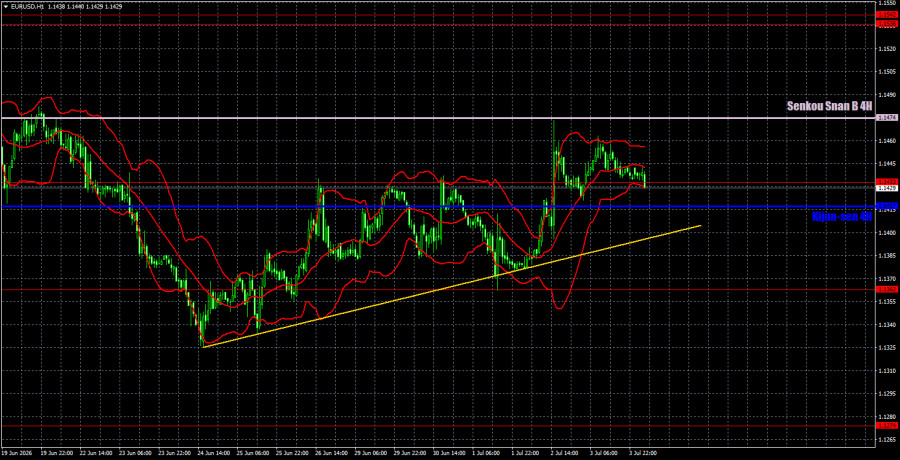
Task: Select the 1.1536 red price tag
Action: coord(885,23)
